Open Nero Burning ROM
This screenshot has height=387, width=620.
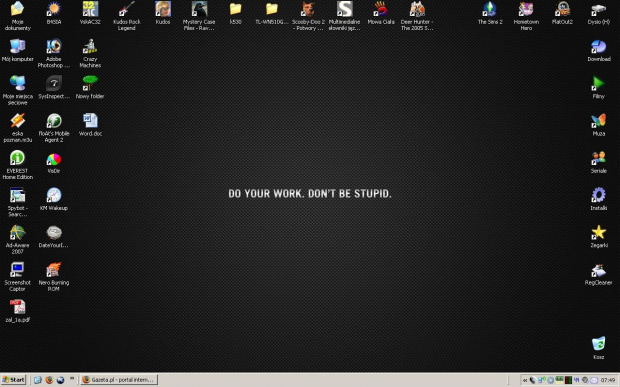[54, 277]
